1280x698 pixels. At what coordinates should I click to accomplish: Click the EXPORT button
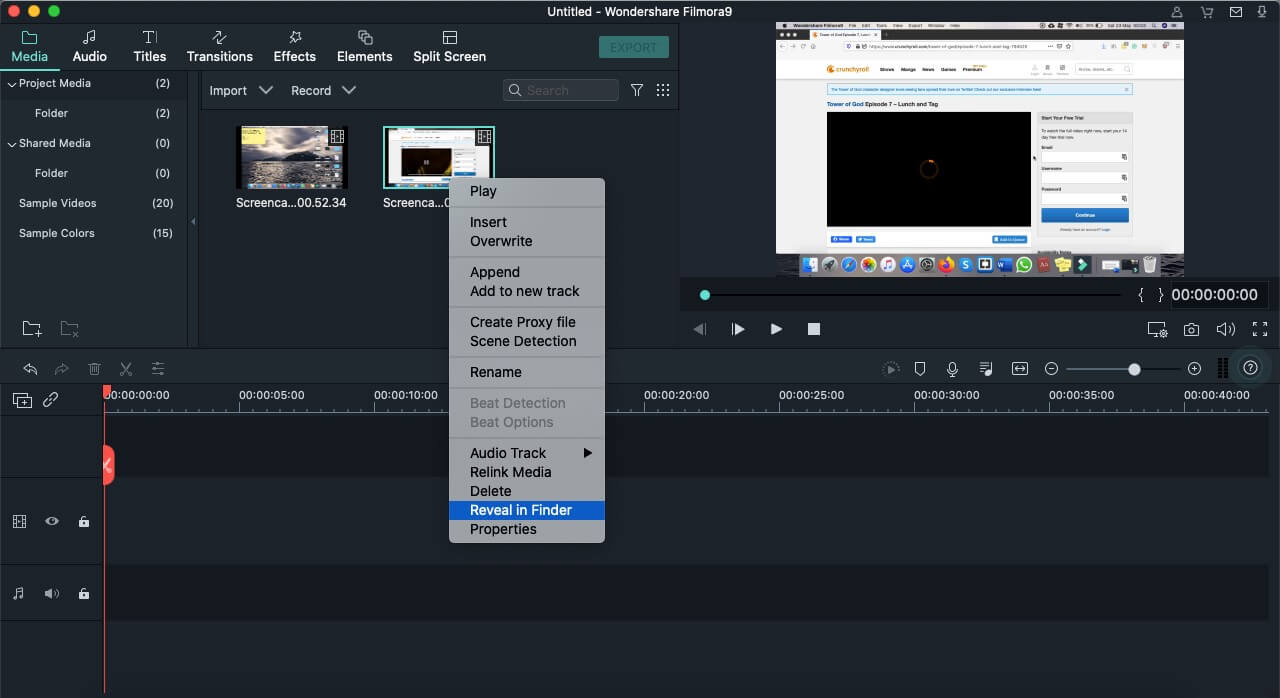pyautogui.click(x=634, y=47)
